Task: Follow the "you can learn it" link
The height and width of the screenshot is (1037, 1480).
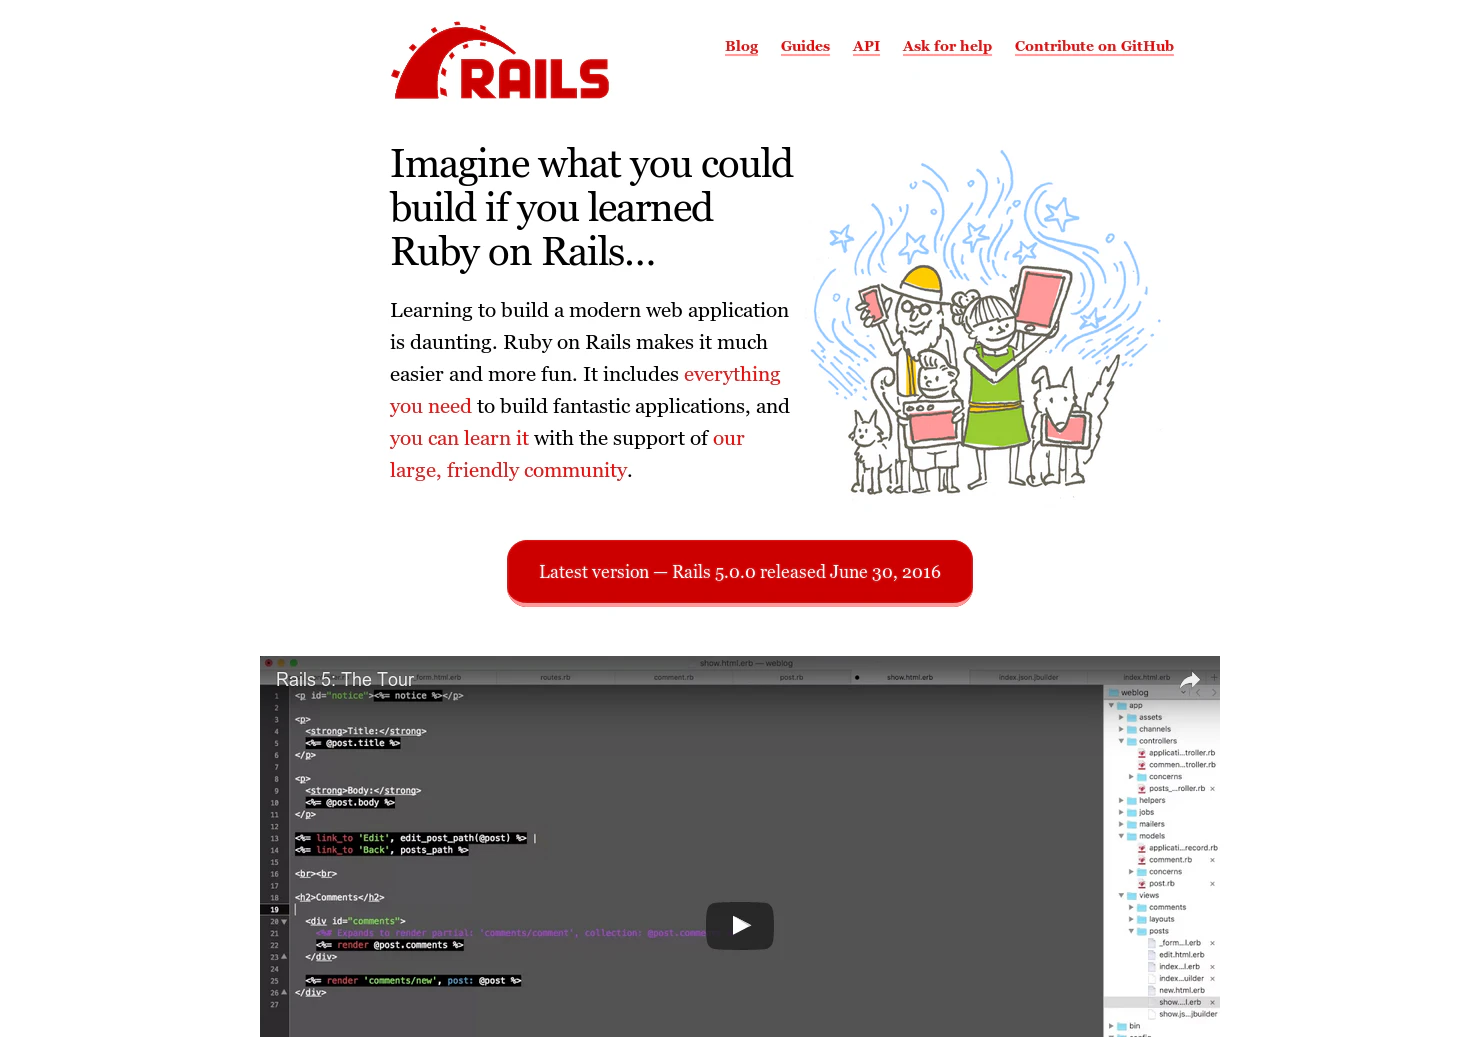Action: click(x=459, y=438)
